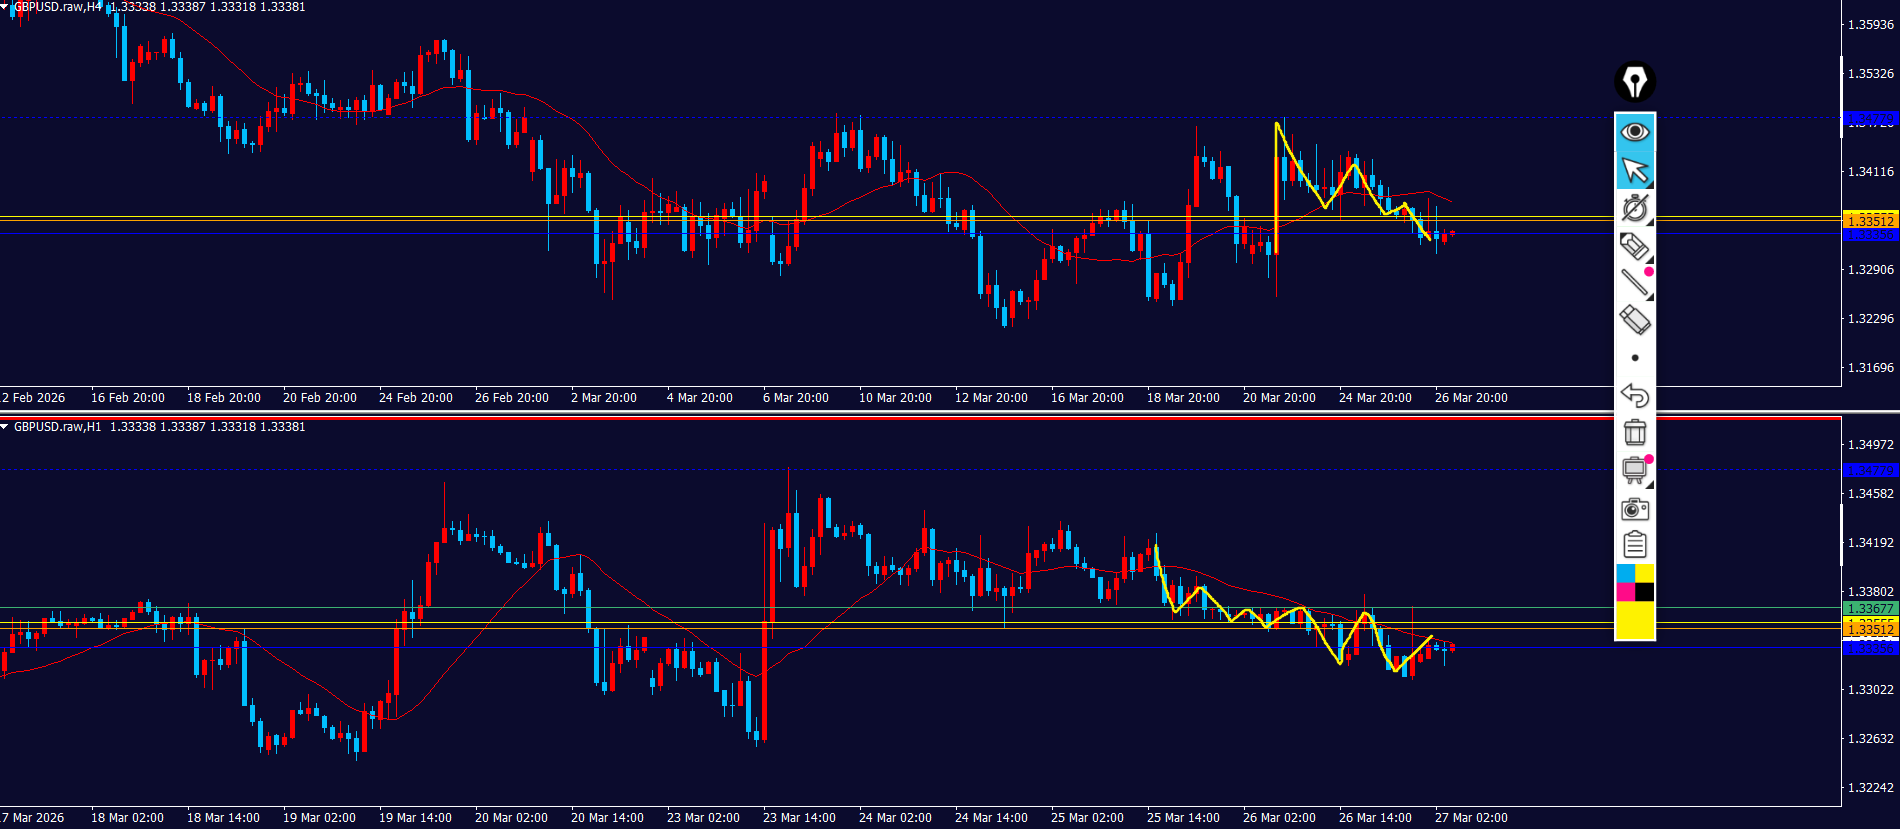Clear all ink with trash icon
1900x829 pixels.
pos(1635,432)
